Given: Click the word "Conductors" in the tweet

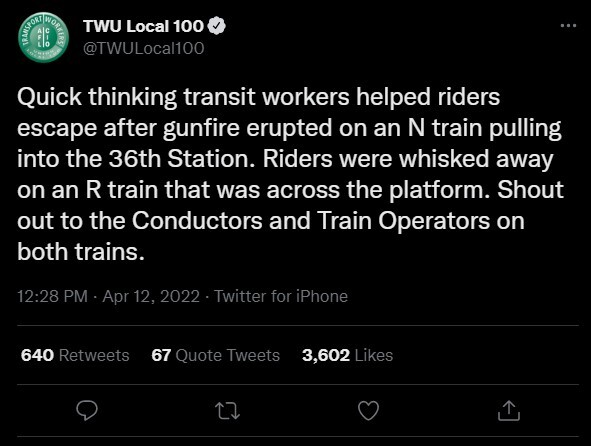Looking at the screenshot, I should [x=197, y=221].
